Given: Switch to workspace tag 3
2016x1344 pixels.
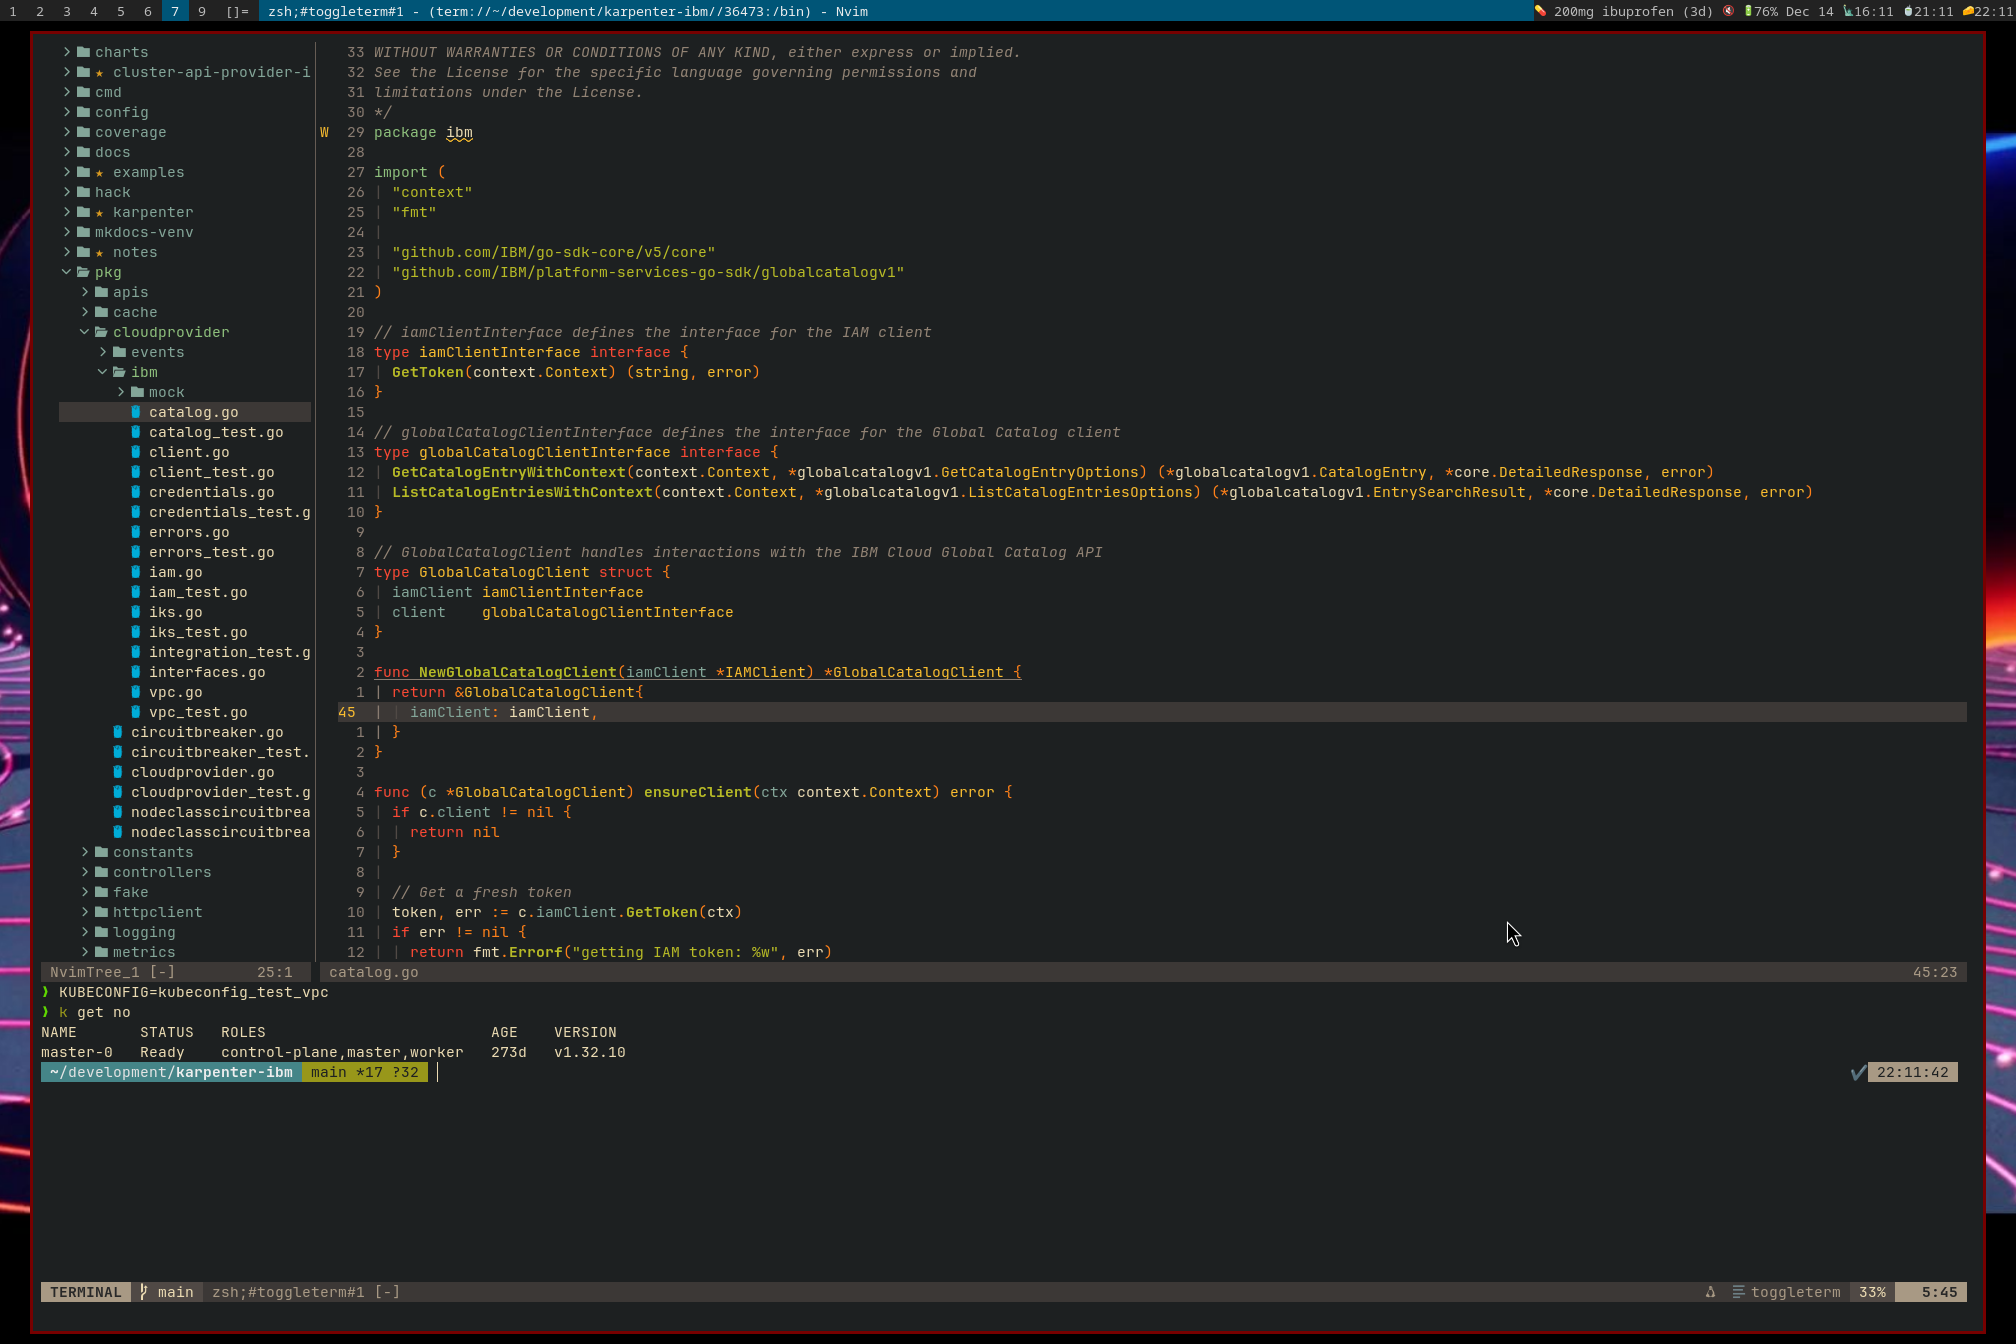Looking at the screenshot, I should [67, 11].
